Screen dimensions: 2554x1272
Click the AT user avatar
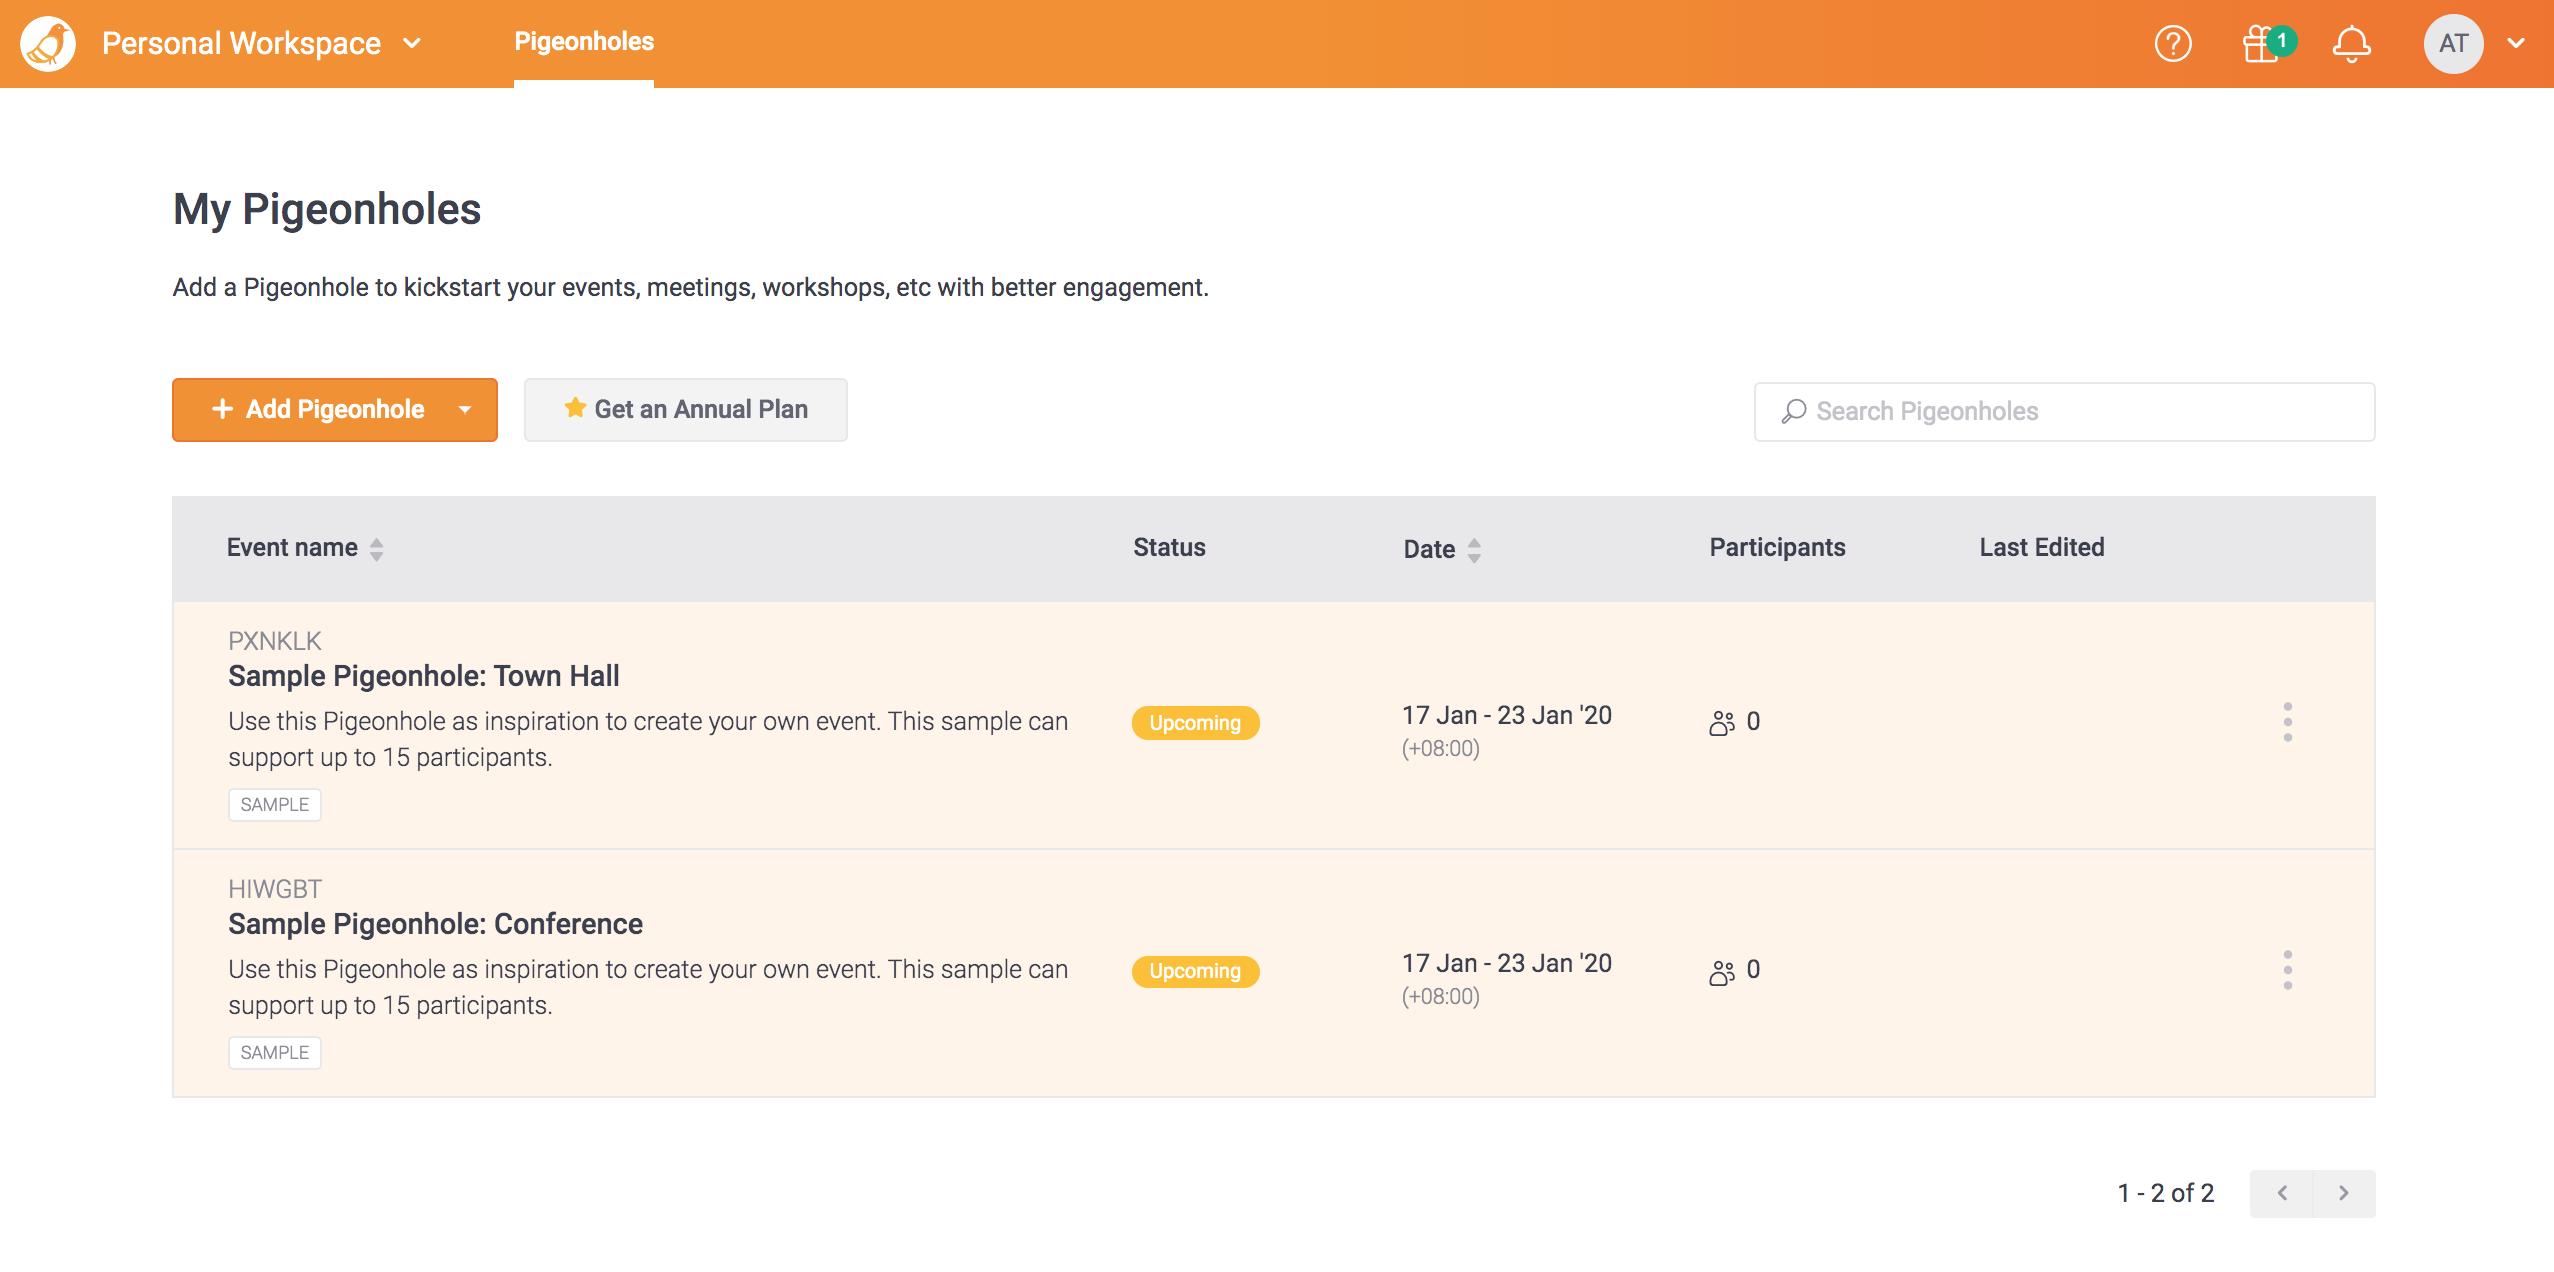tap(2453, 44)
